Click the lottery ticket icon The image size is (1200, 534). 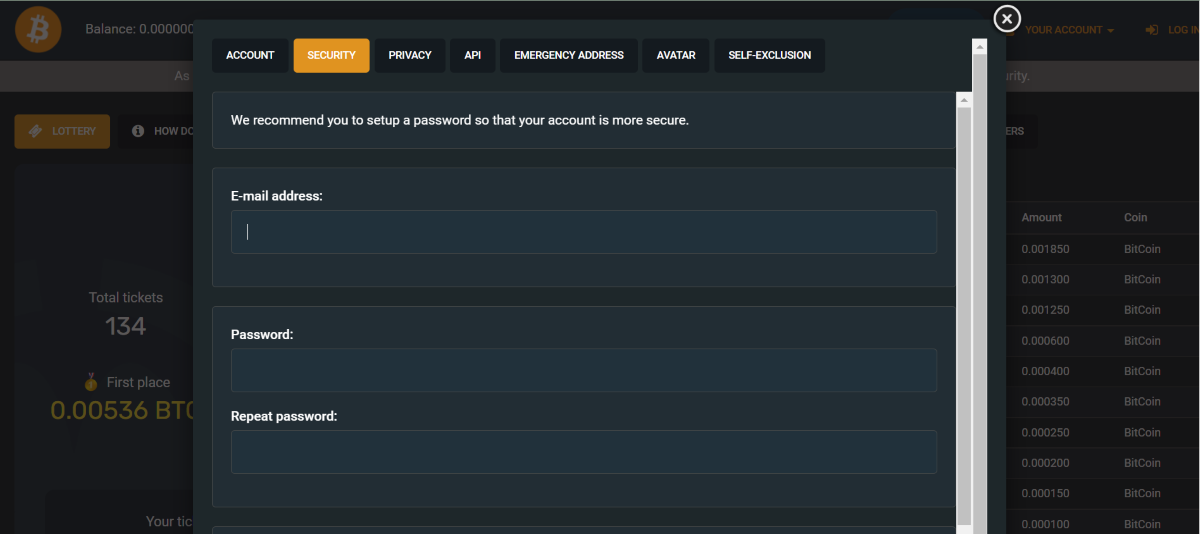tap(35, 131)
